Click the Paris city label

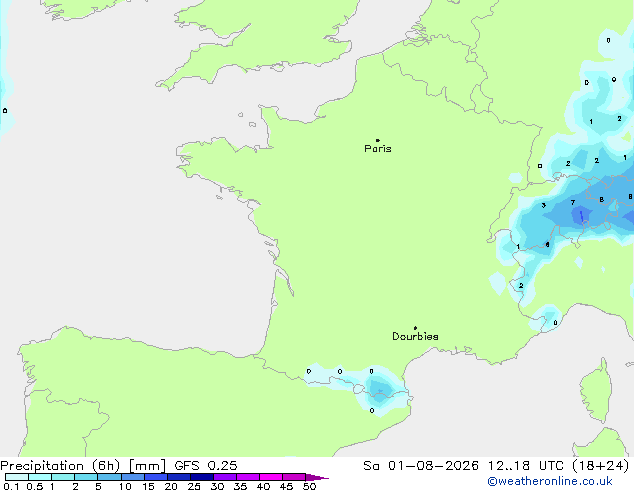point(378,149)
